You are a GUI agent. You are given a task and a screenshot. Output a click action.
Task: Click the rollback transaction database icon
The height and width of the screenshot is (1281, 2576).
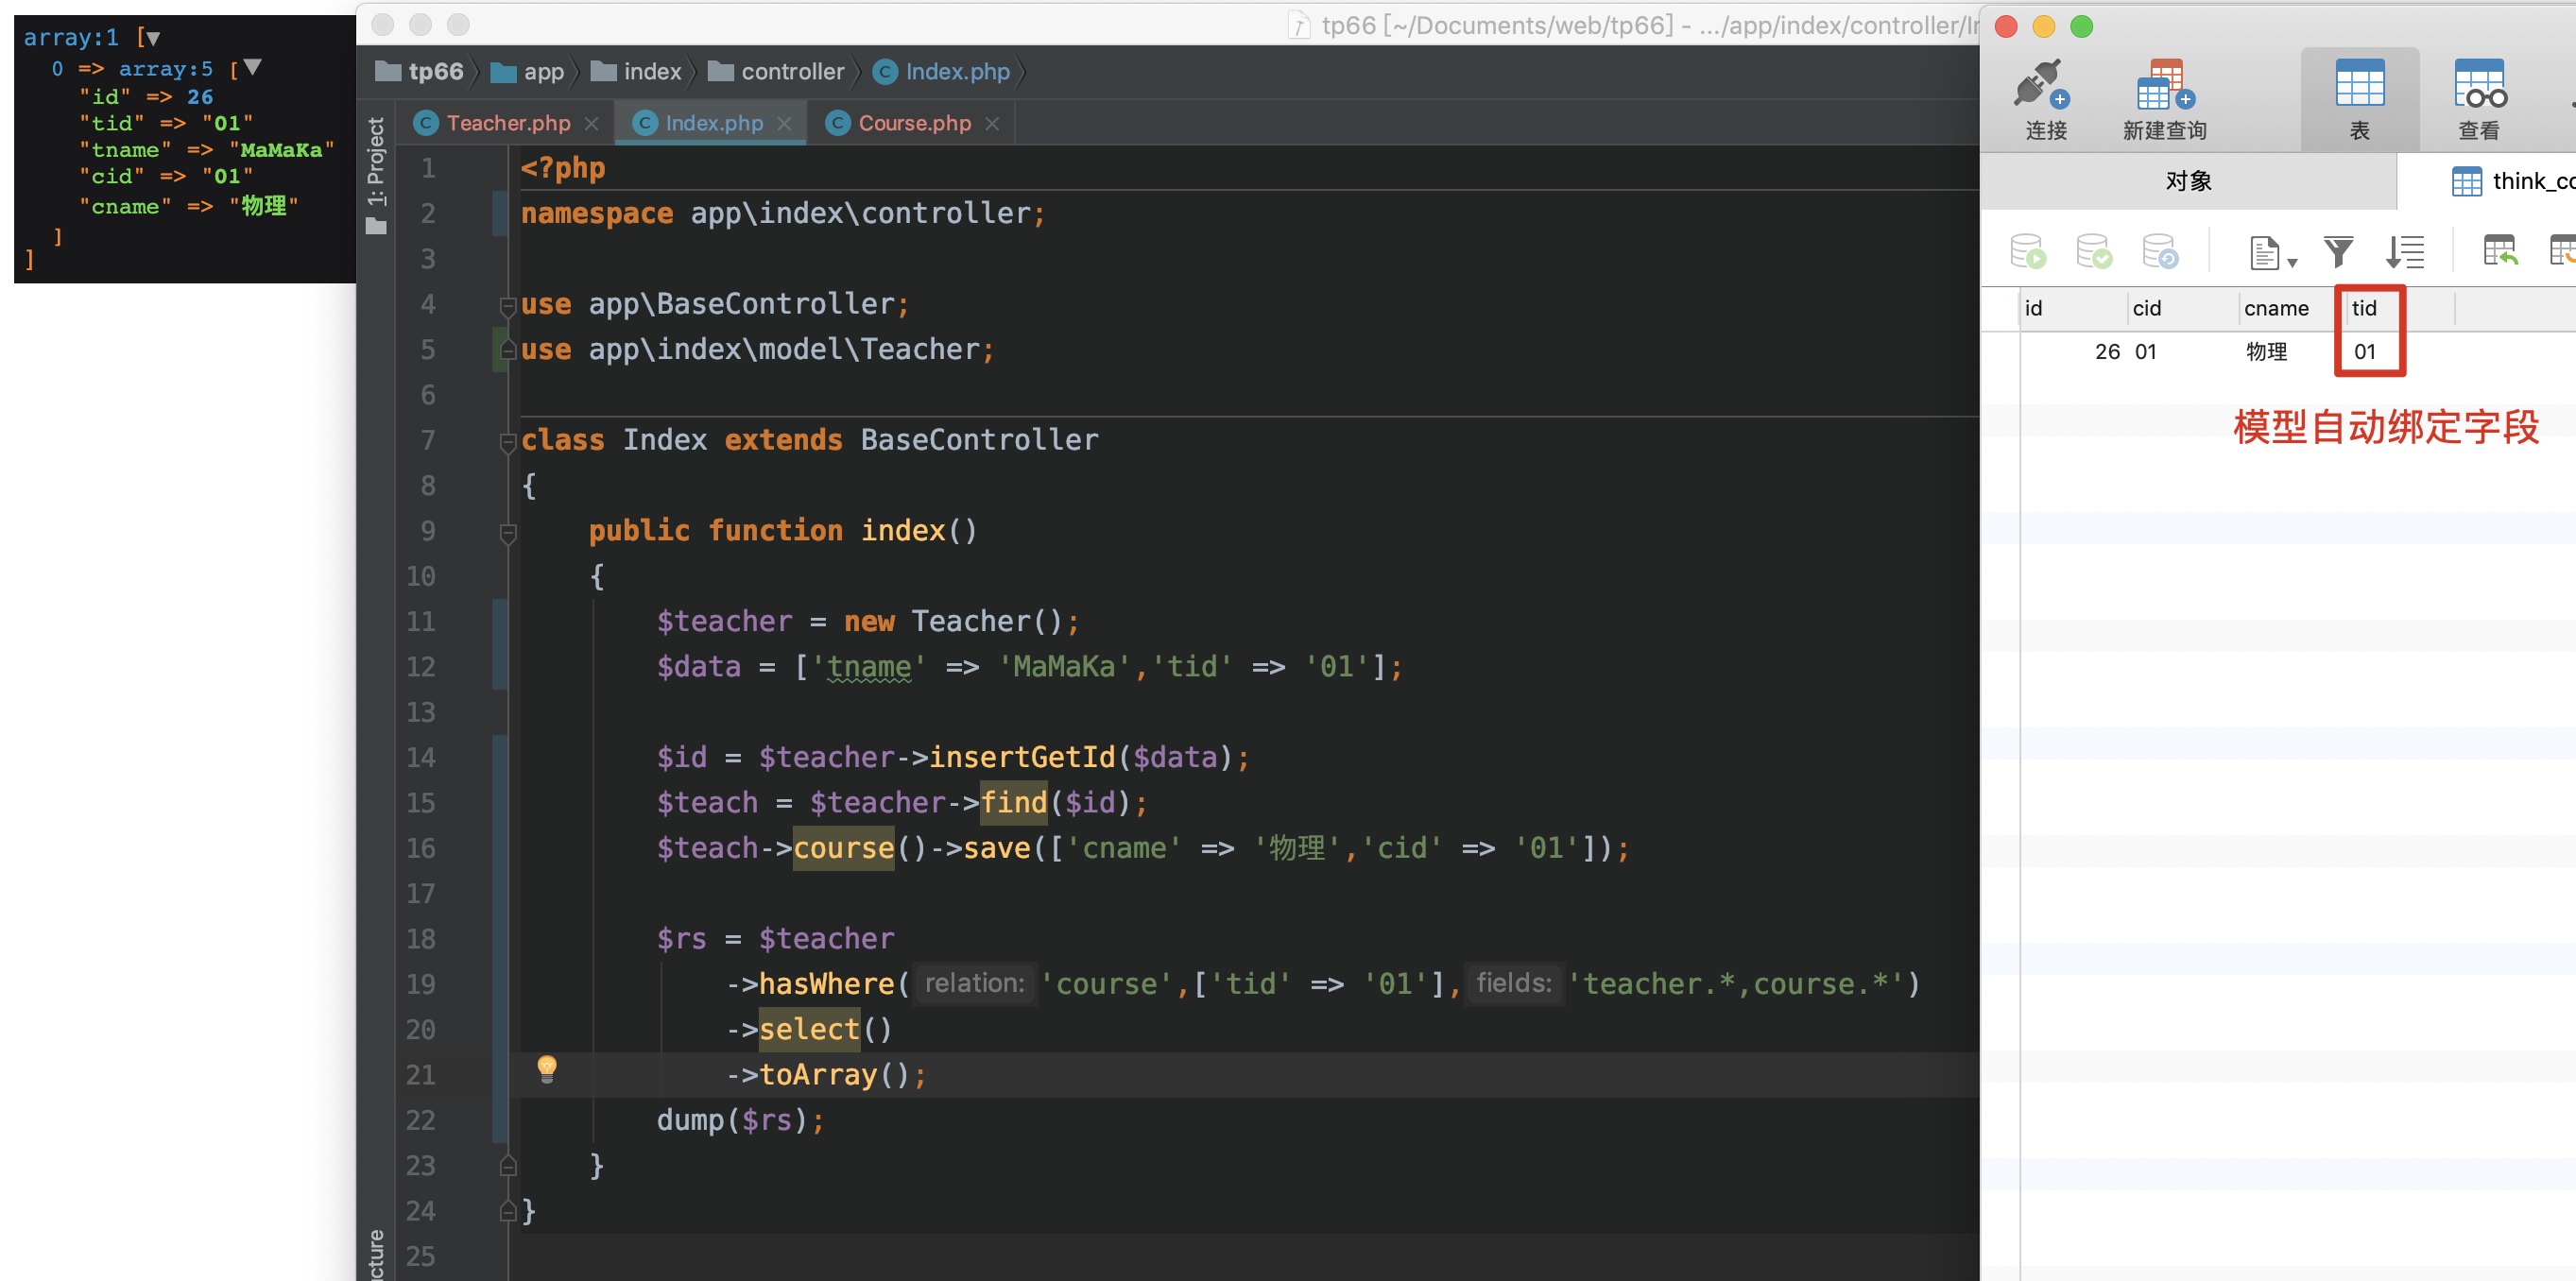coord(2159,251)
